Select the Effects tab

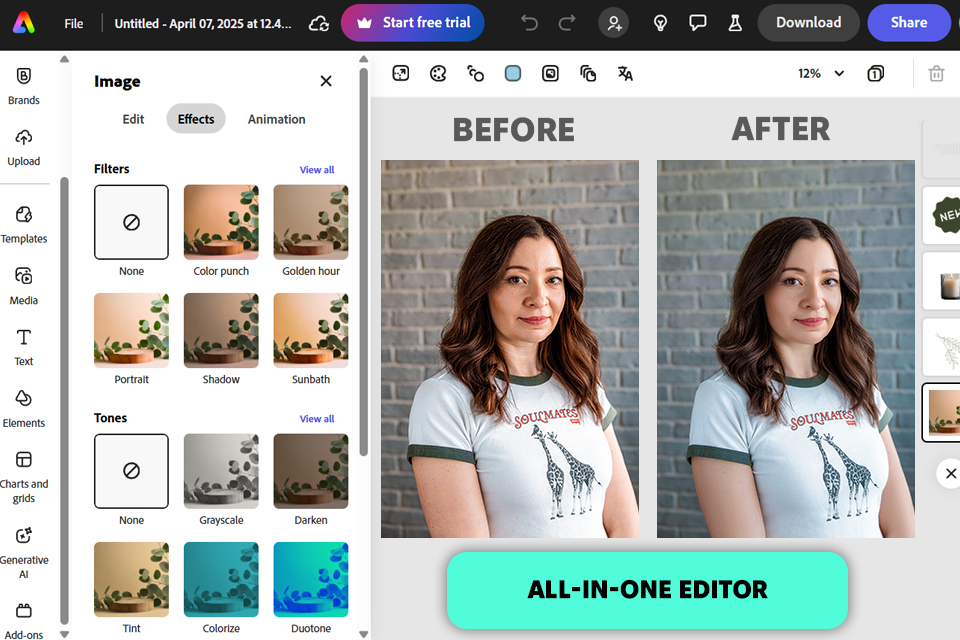[196, 119]
